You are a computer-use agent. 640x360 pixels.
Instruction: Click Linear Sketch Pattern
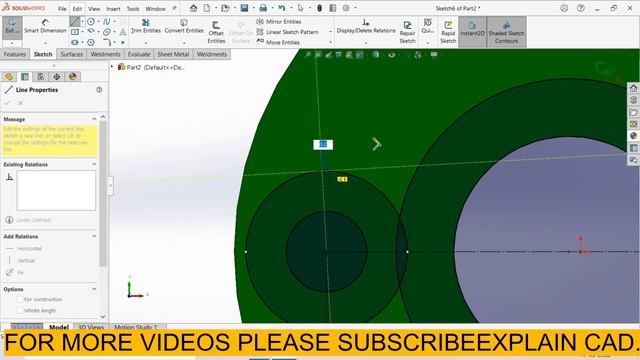pos(288,32)
